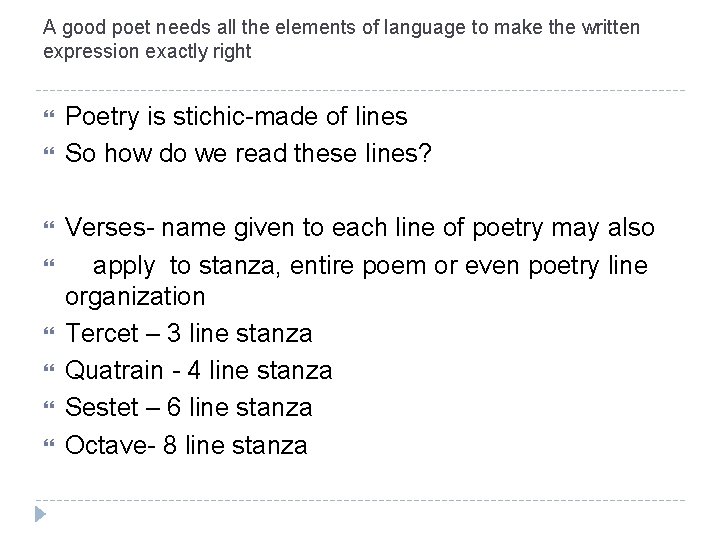Select the line "apply to stanza, entire poem"
The height and width of the screenshot is (540, 720).
coord(371,266)
